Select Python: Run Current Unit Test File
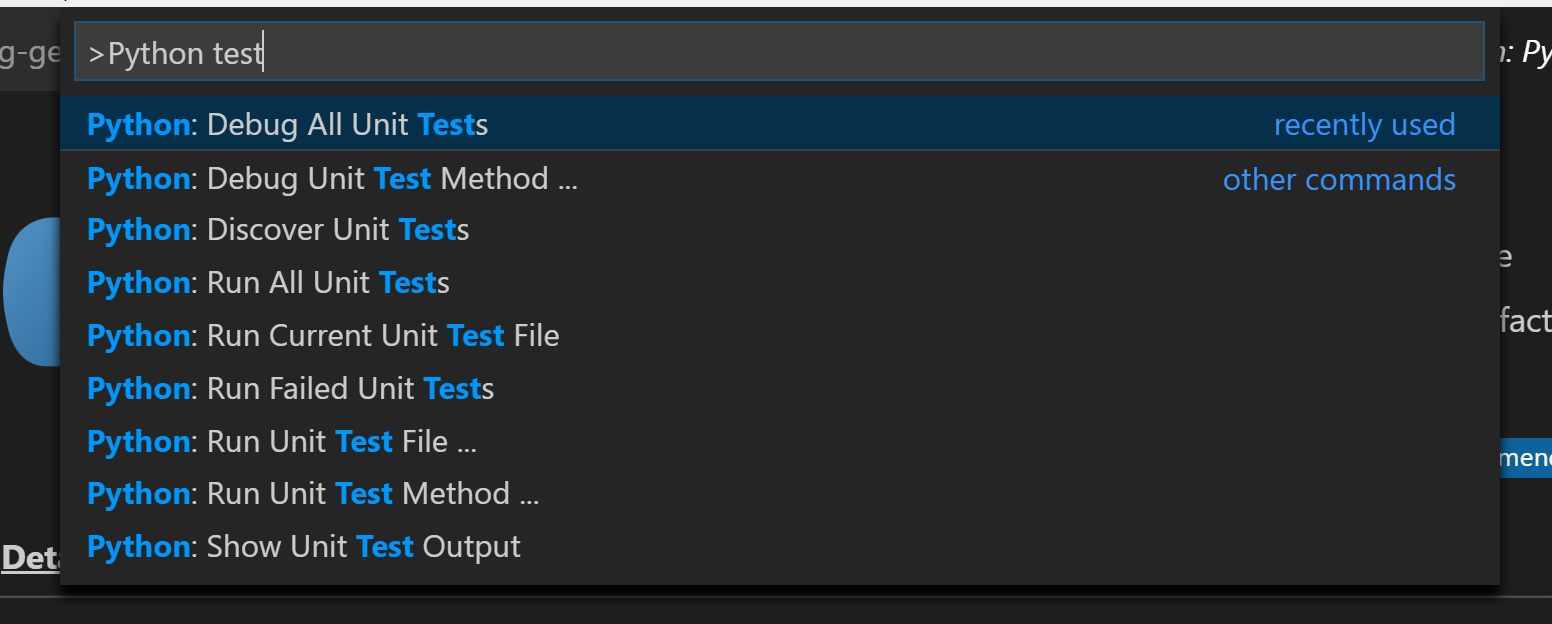The width and height of the screenshot is (1552, 624). [x=320, y=335]
